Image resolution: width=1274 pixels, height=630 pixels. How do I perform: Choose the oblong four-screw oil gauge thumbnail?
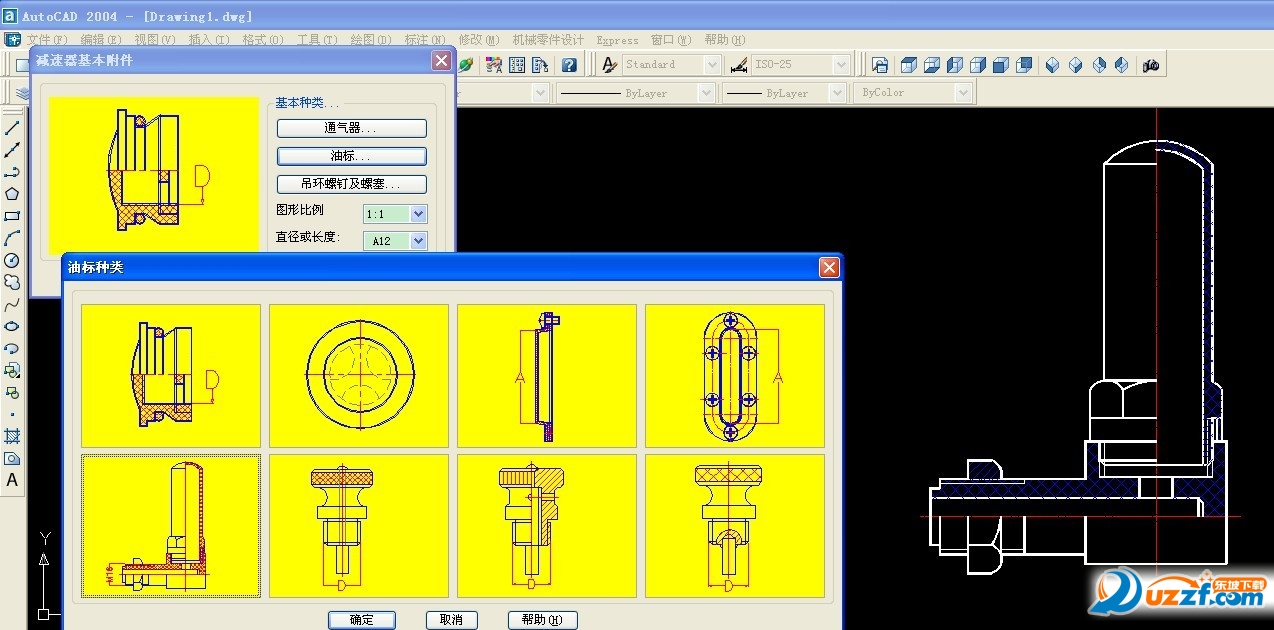point(735,376)
